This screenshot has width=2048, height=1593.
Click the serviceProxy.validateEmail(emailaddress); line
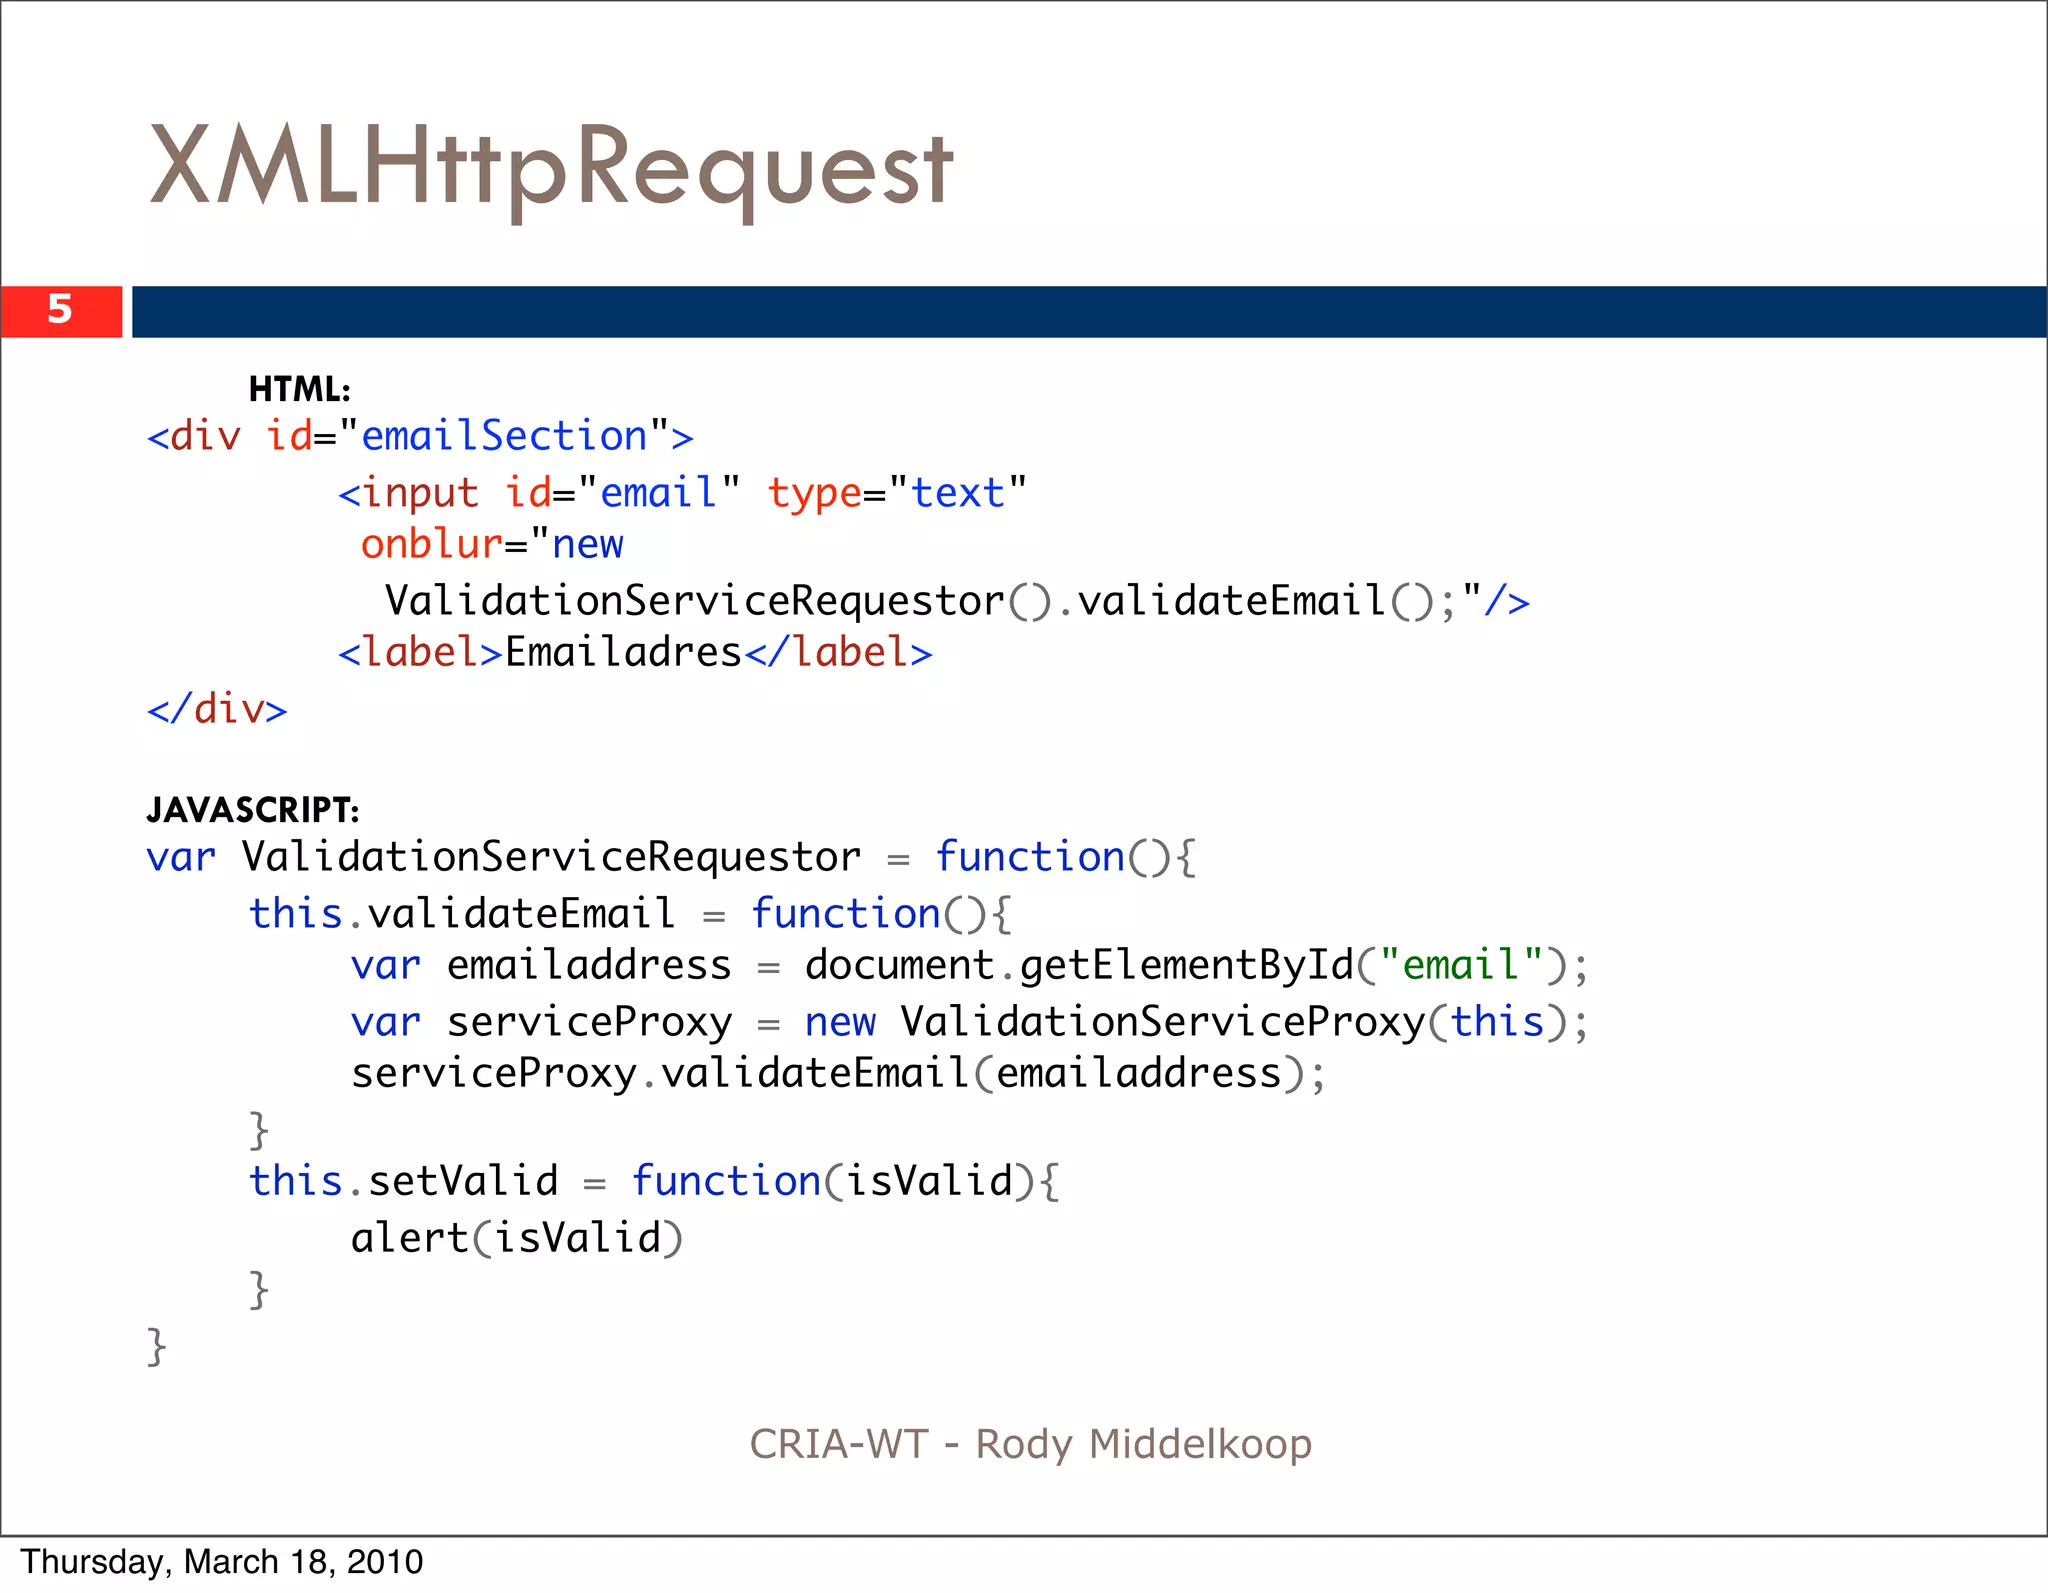click(x=838, y=1074)
